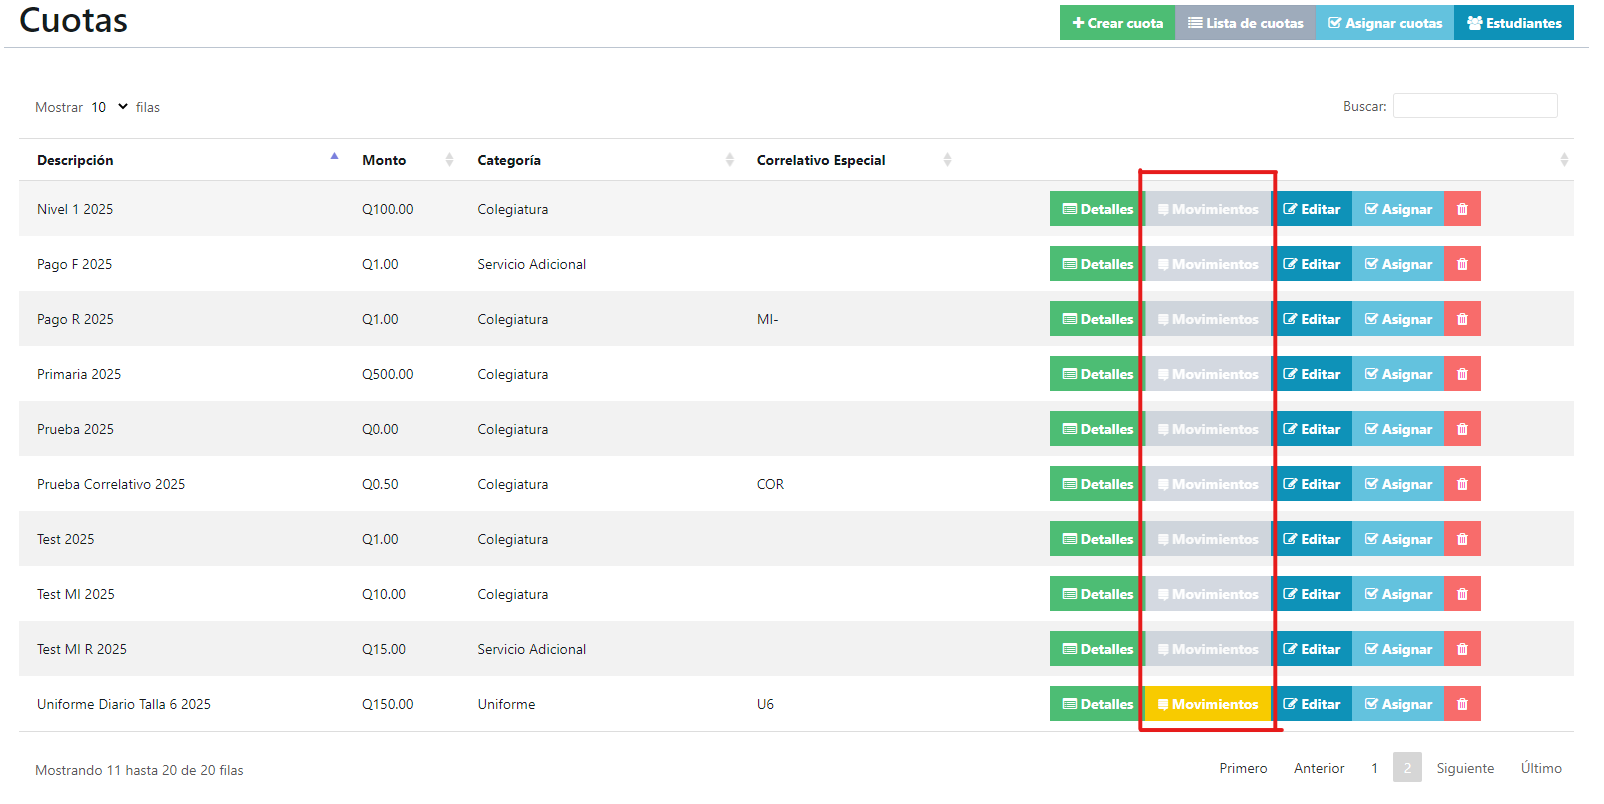This screenshot has width=1604, height=804.
Task: Go to page 1
Action: pos(1374,768)
